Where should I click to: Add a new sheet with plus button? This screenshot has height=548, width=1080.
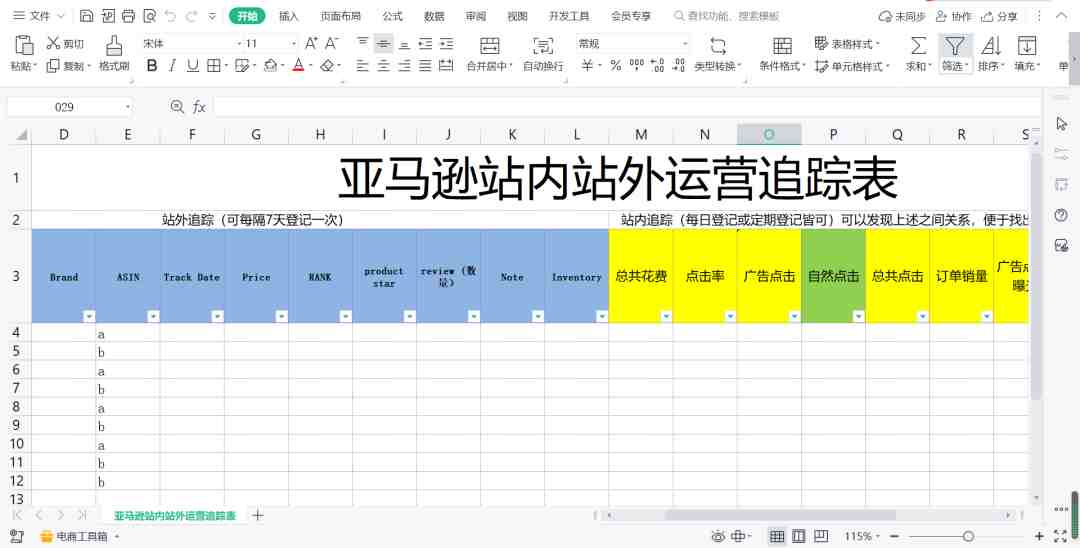(258, 515)
